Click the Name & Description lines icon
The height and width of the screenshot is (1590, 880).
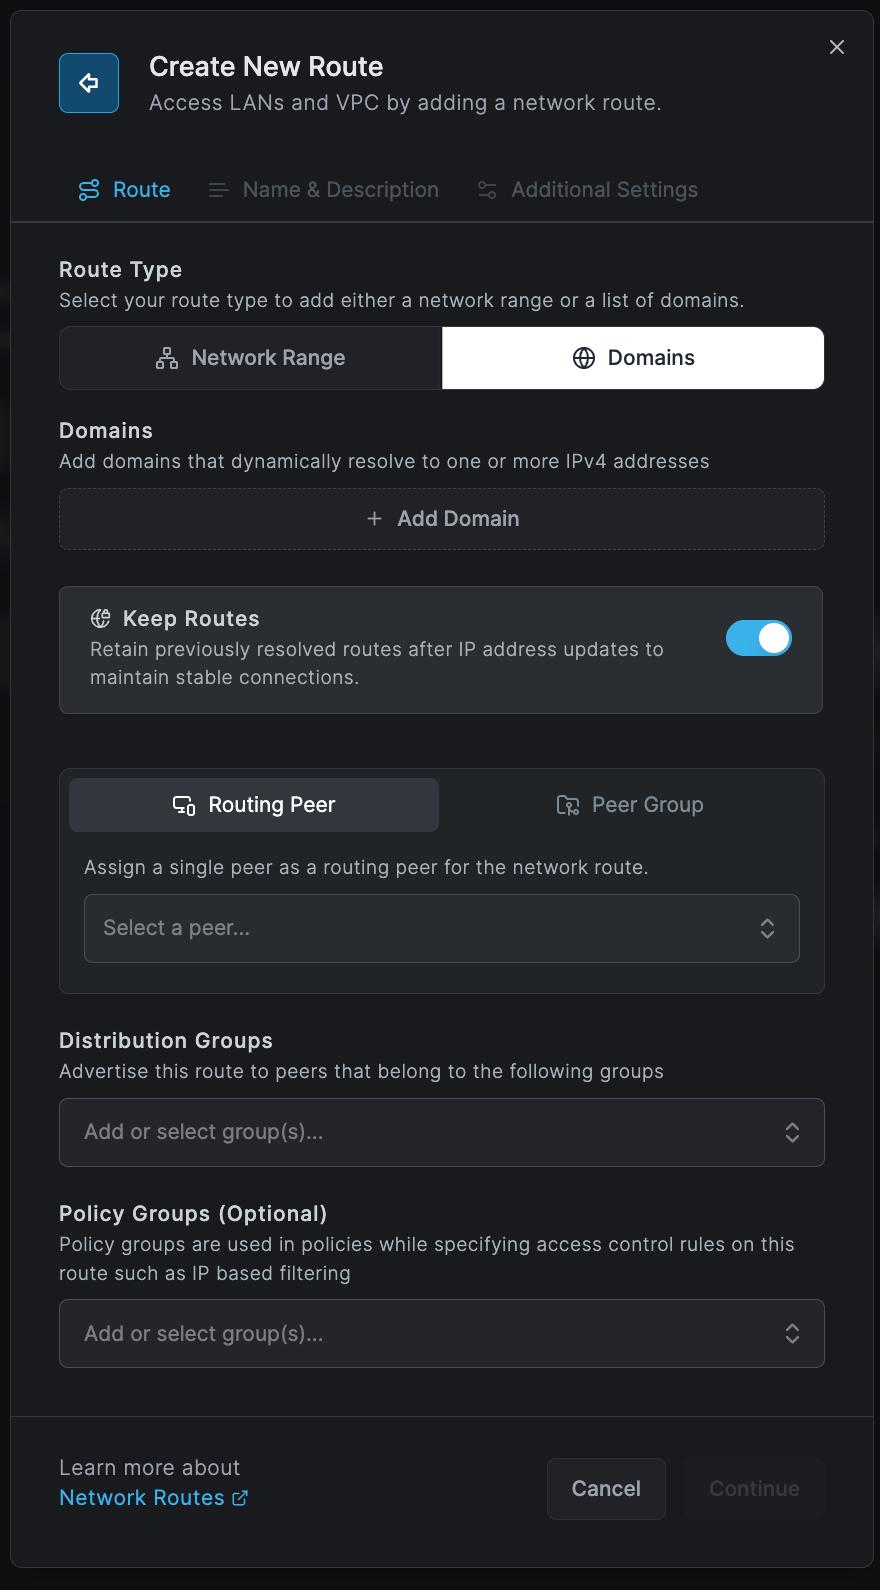click(218, 190)
